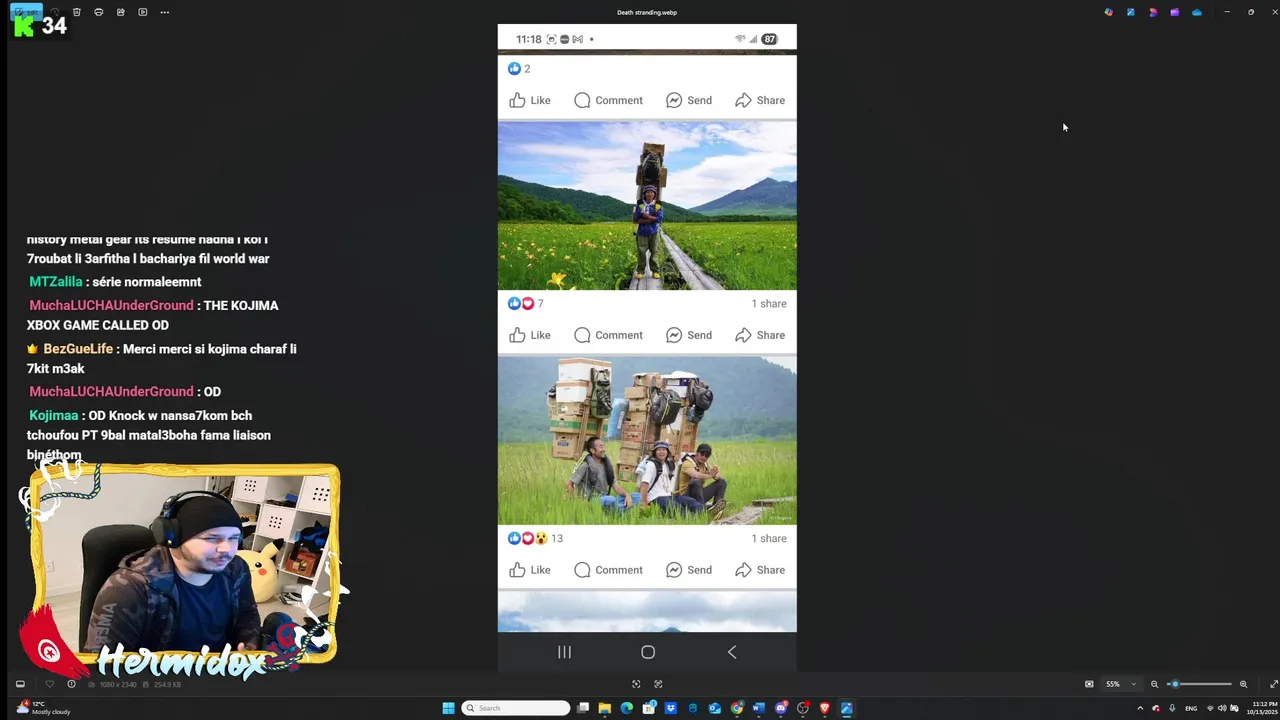1280x720 pixels.
Task: Mark the photo as favorite with heart icon
Action: (x=49, y=684)
